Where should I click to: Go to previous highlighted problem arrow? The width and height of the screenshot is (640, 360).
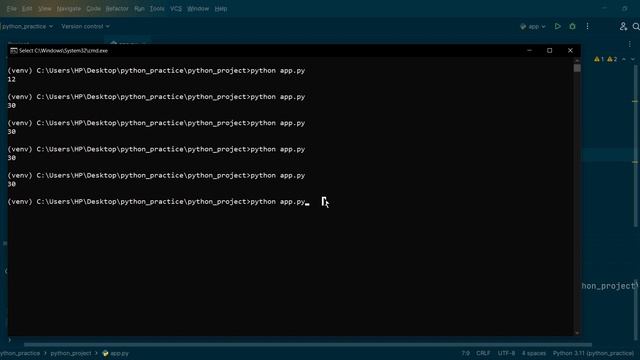click(x=624, y=59)
